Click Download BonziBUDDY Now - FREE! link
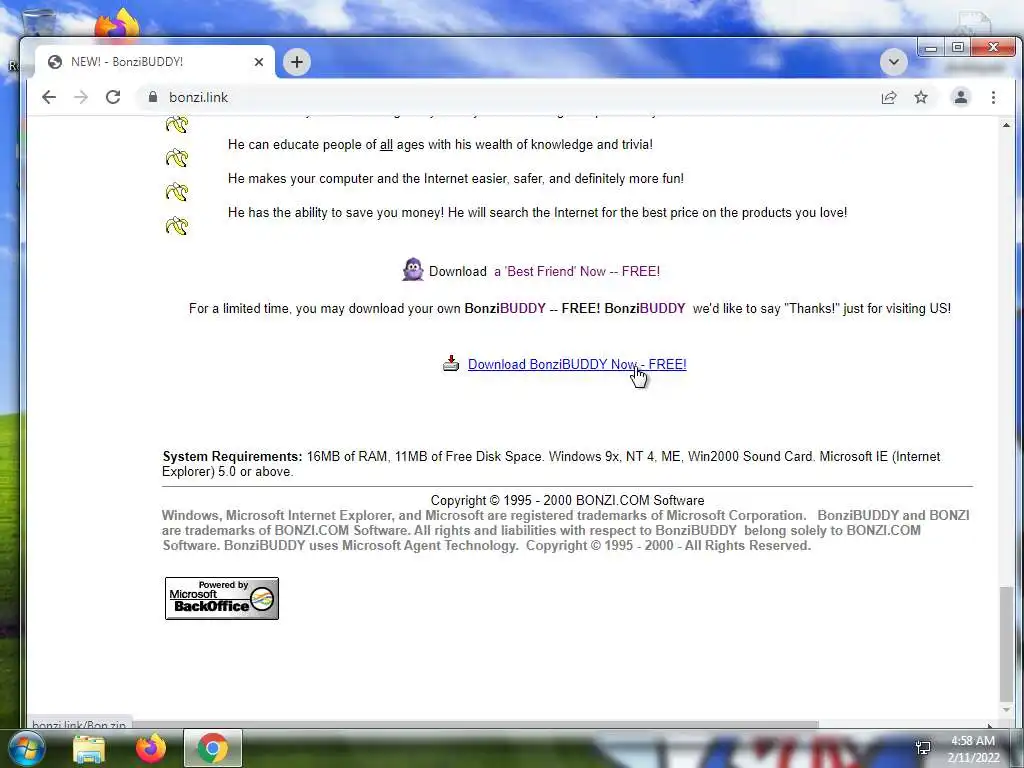The width and height of the screenshot is (1024, 768). pyautogui.click(x=577, y=364)
